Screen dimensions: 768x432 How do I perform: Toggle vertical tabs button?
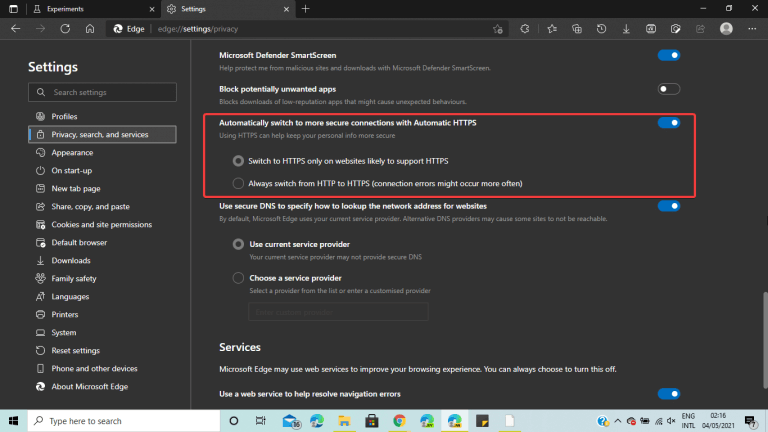tap(13, 9)
